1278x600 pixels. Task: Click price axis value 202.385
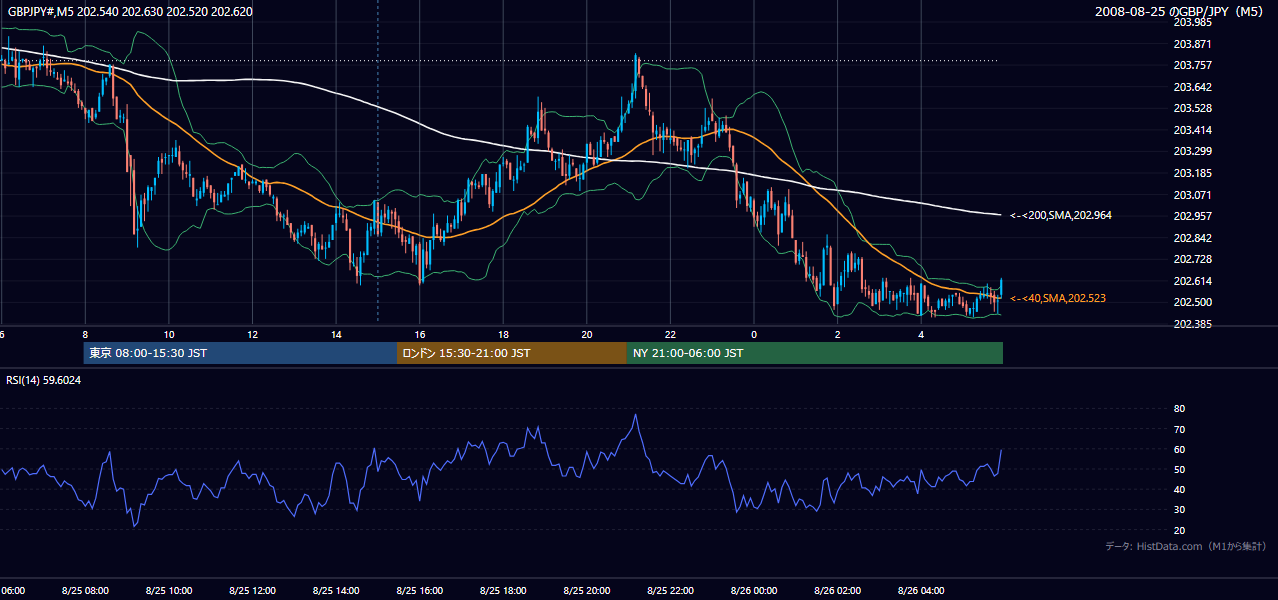[x=1192, y=324]
